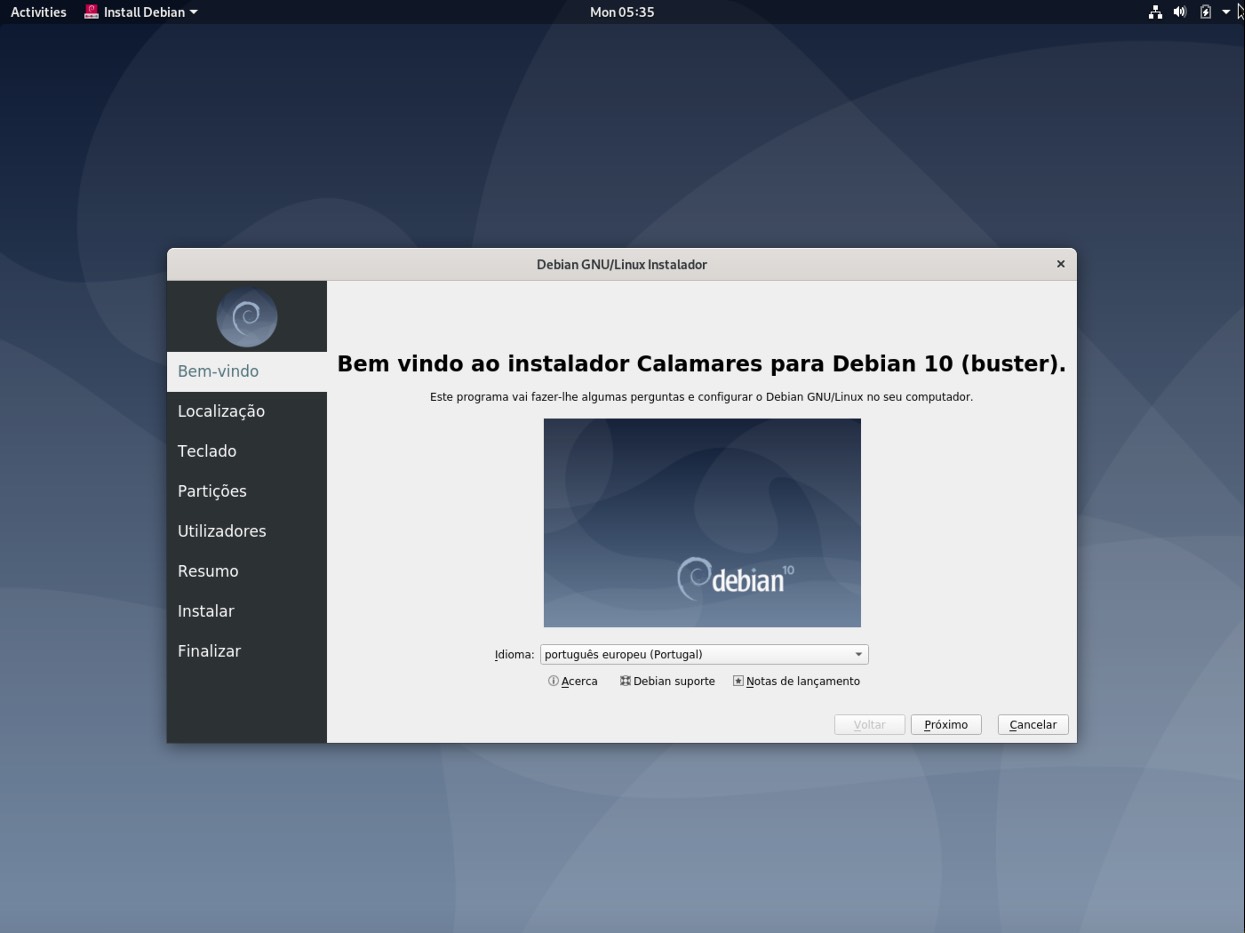Click the globe icon before Debian suporte
This screenshot has width=1245, height=933.
pos(625,680)
